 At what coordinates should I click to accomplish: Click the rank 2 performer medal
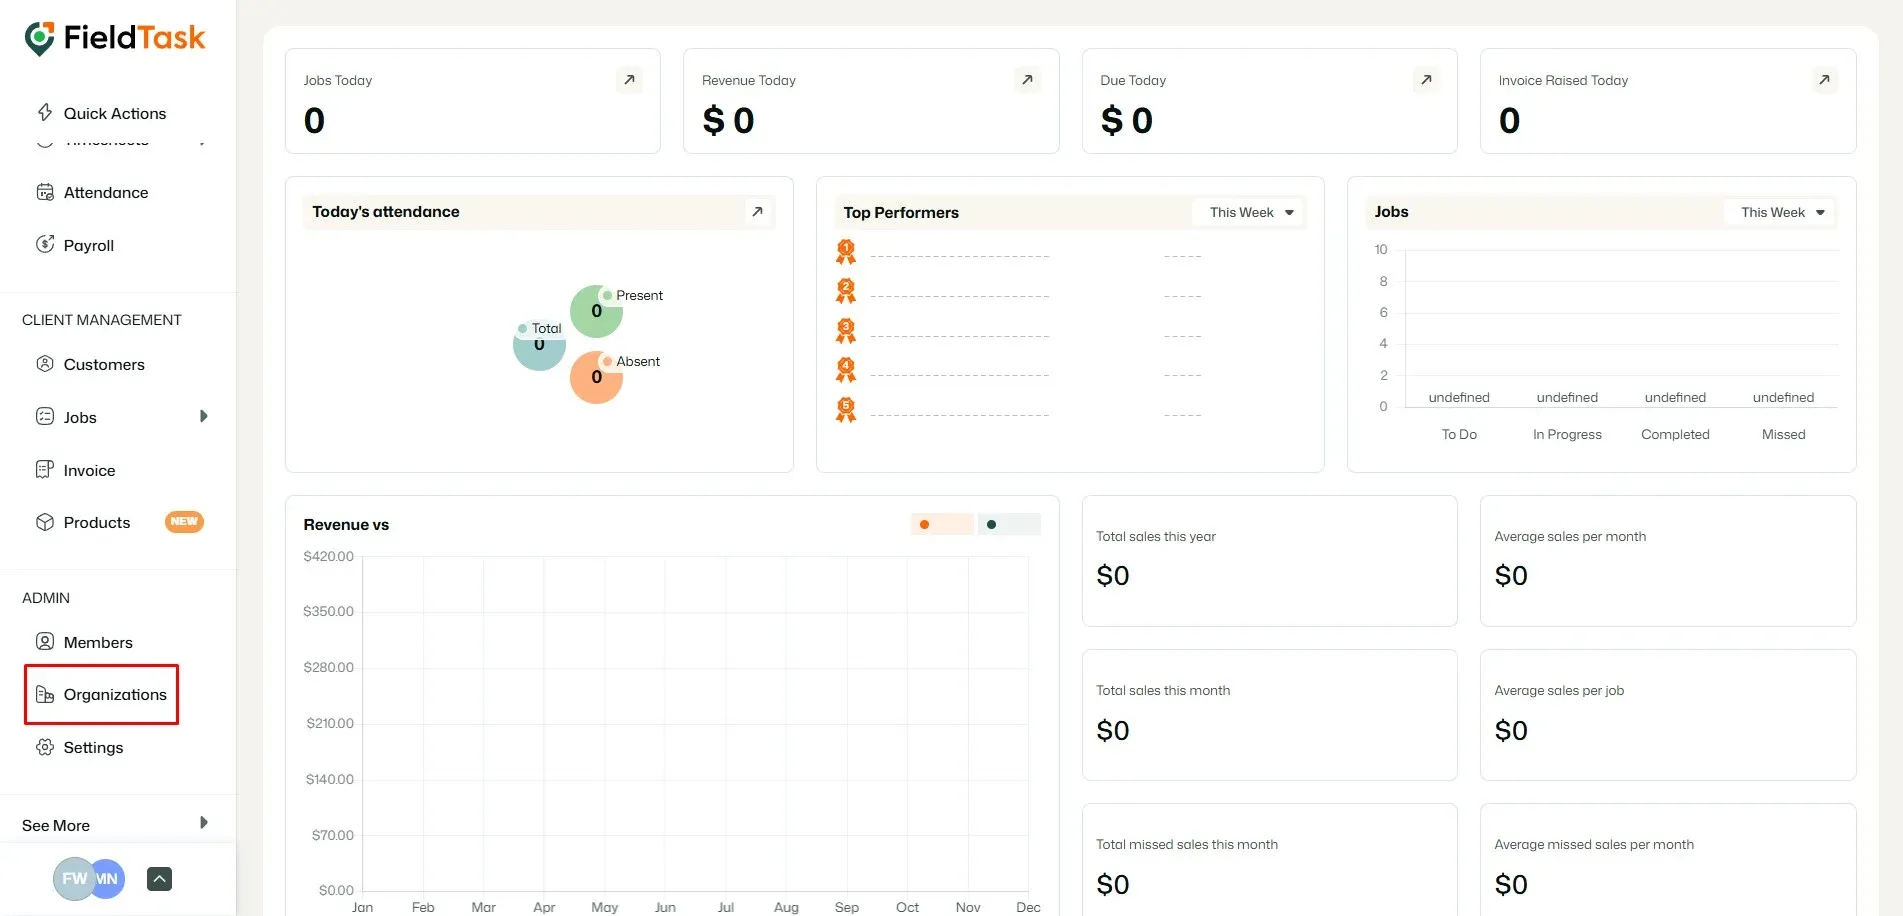tap(846, 291)
